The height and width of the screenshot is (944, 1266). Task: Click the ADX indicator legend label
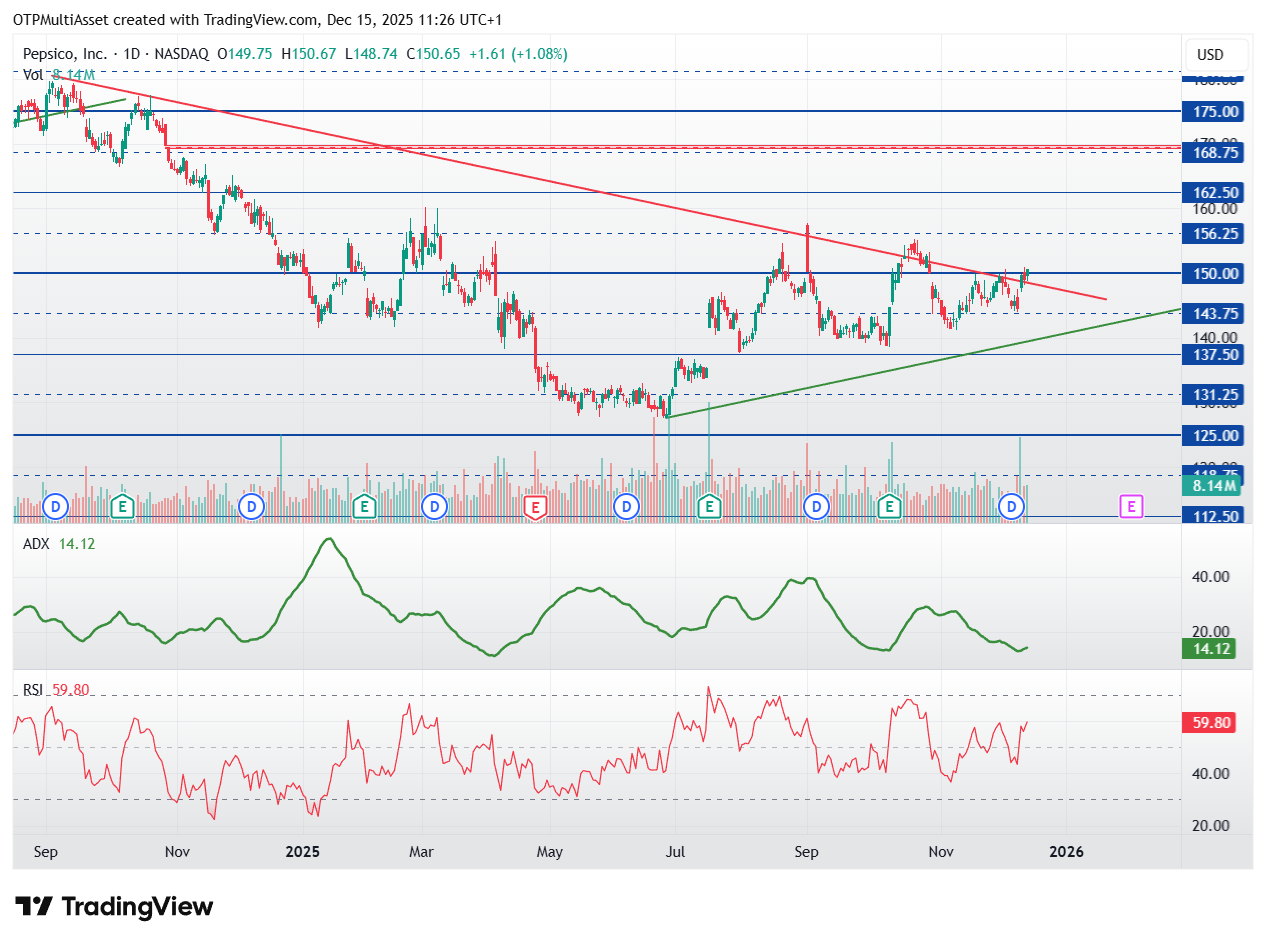[x=36, y=544]
